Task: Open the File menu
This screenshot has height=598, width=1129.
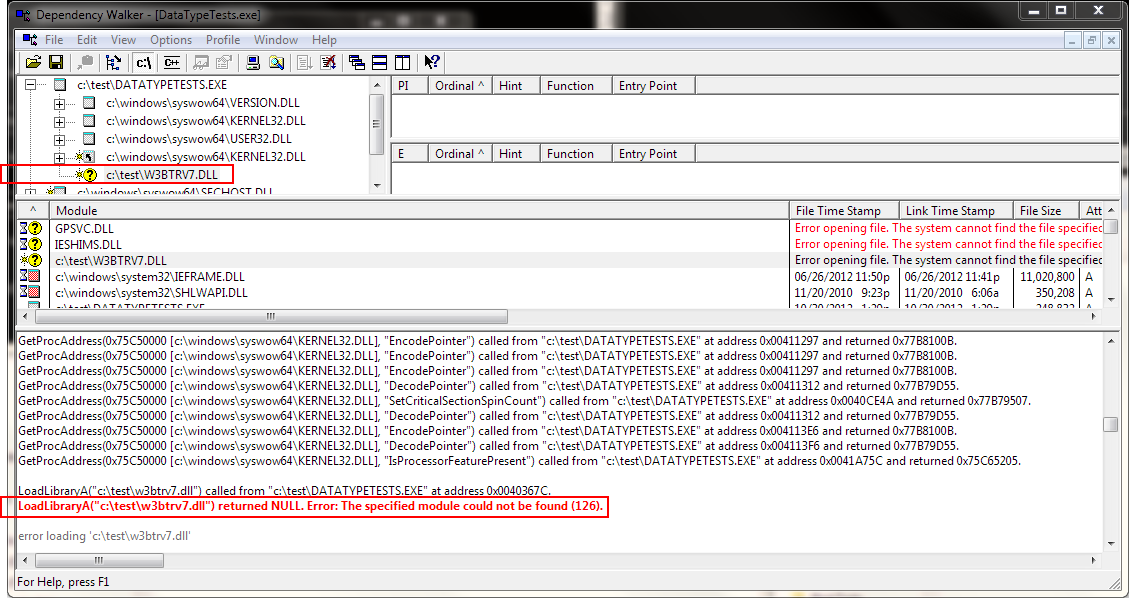Action: coord(54,40)
